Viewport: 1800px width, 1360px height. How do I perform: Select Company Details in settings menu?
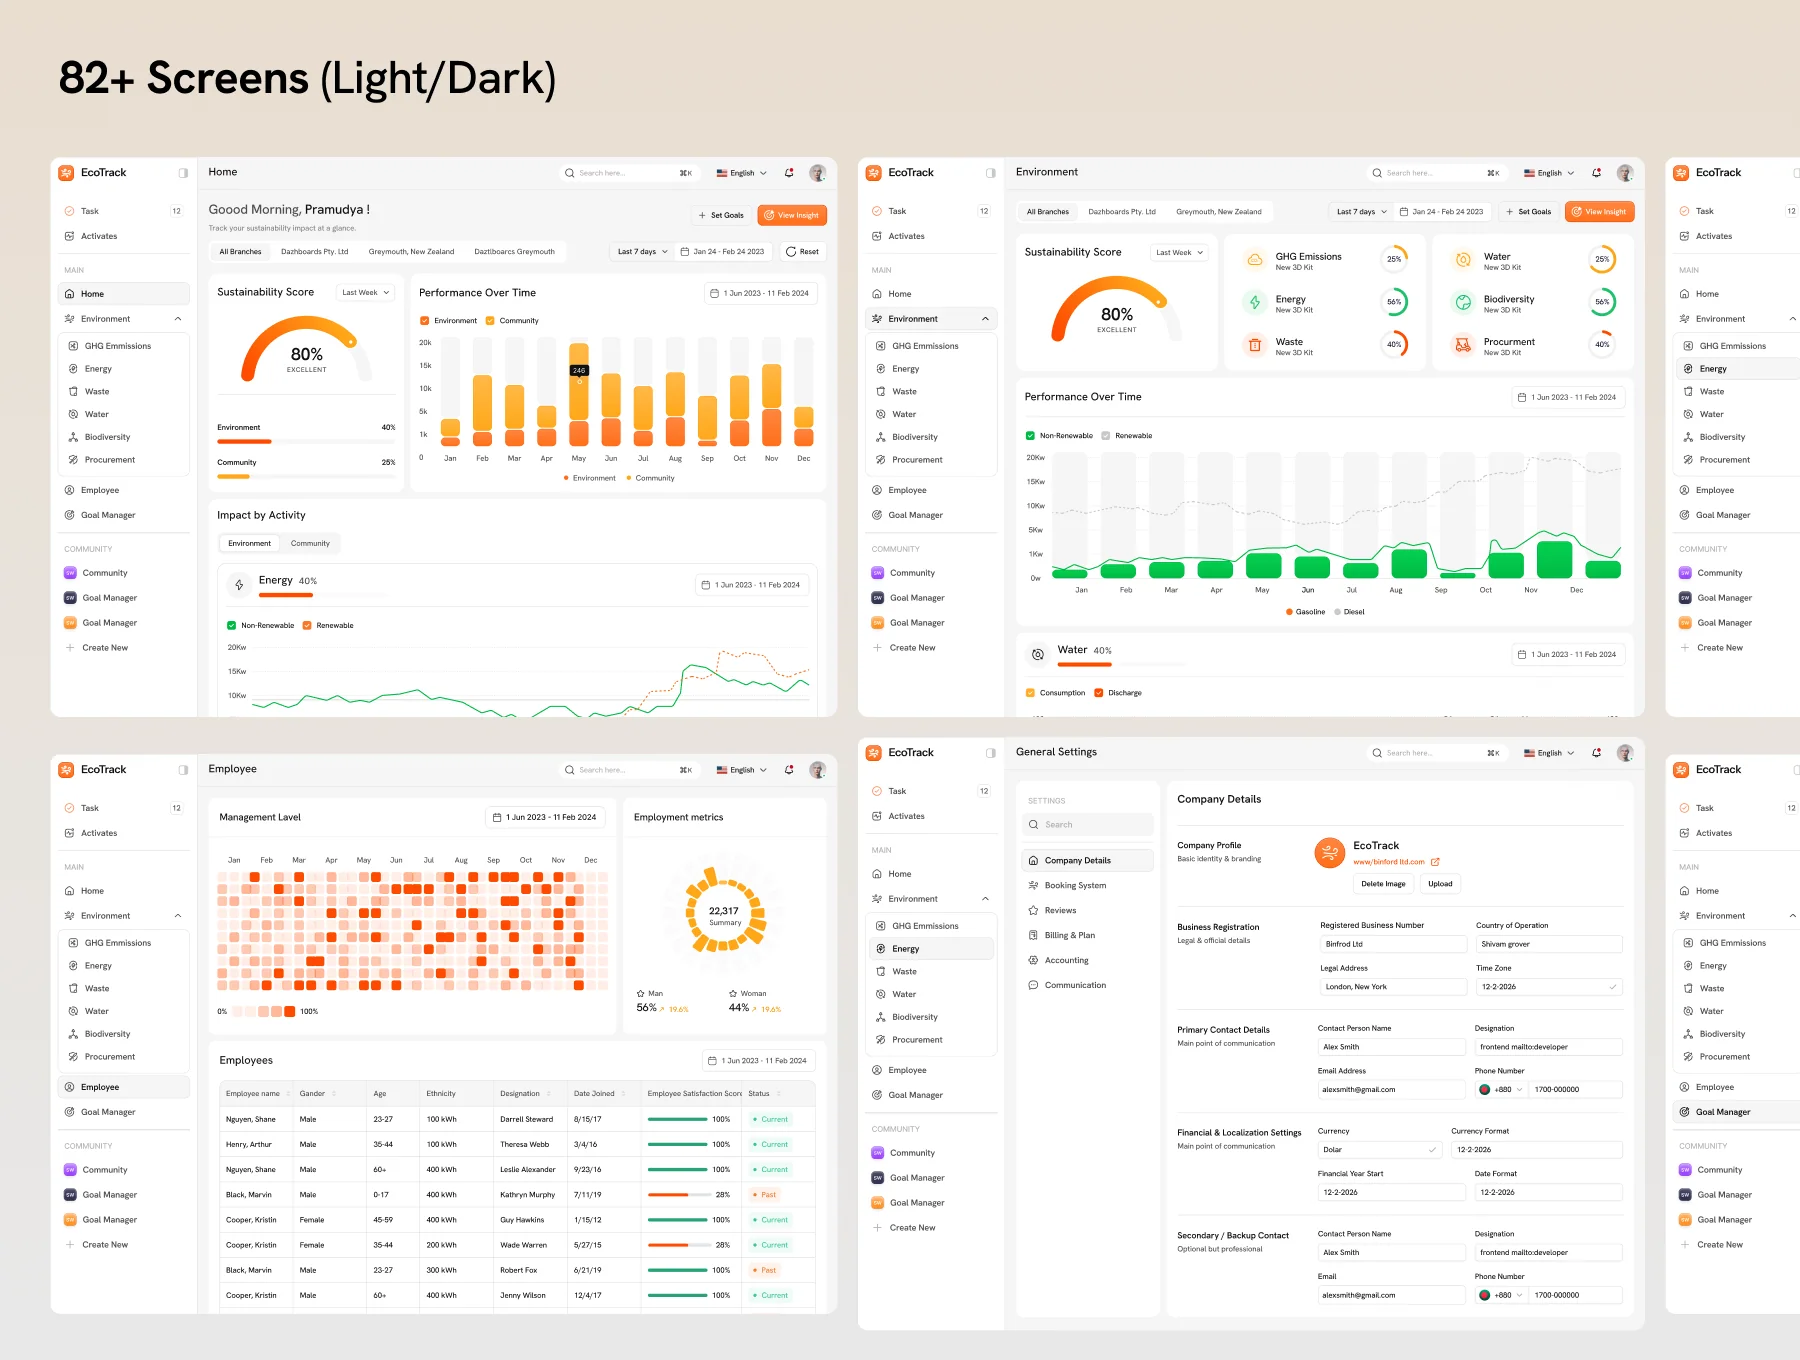pyautogui.click(x=1087, y=861)
